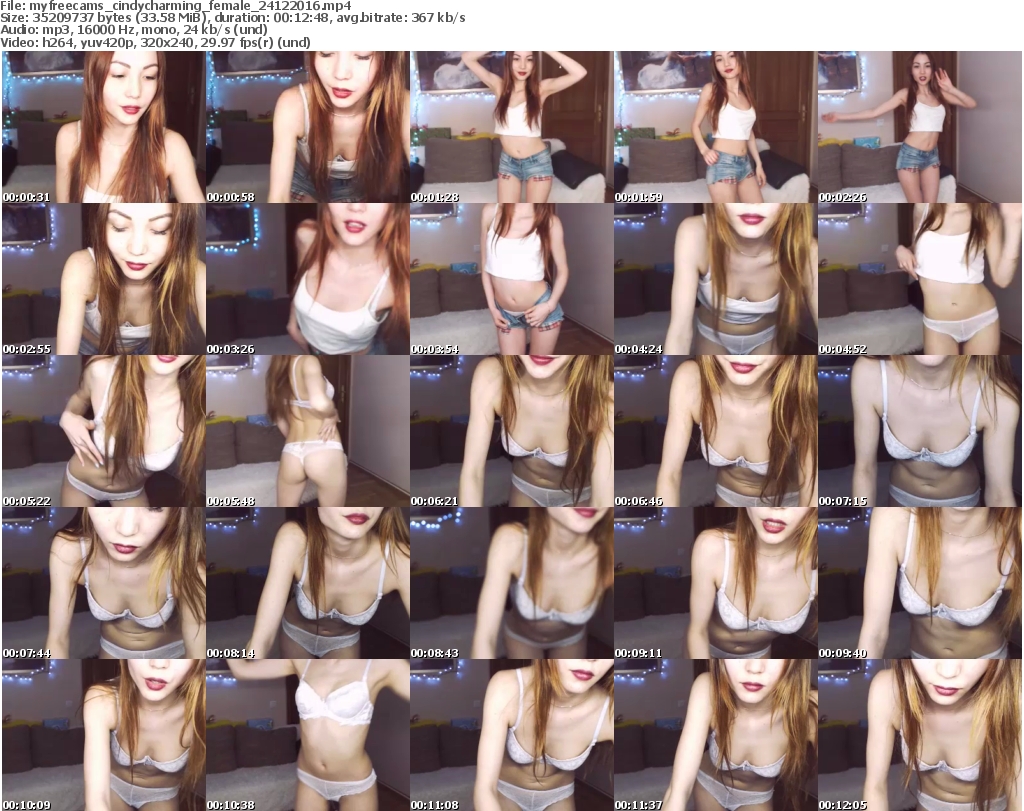The image size is (1024, 811).
Task: Open the thumbnail at timestamp 00:06:46
Action: [x=715, y=431]
